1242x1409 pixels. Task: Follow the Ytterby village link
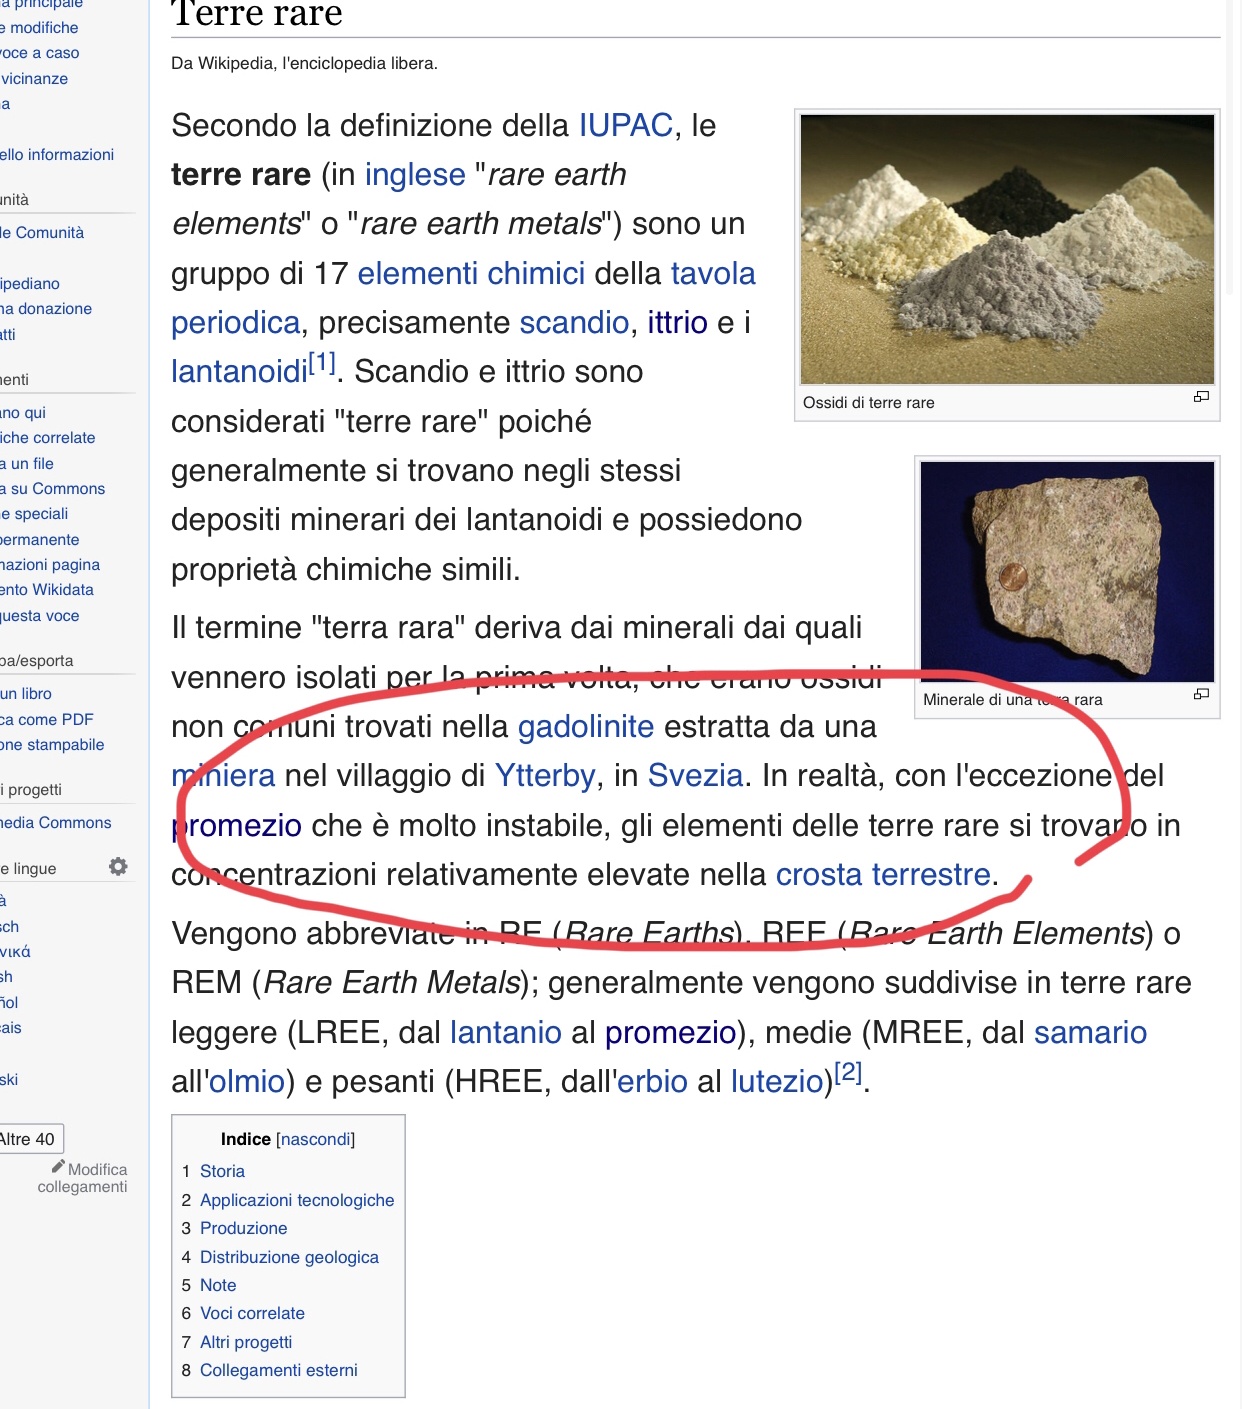click(545, 776)
